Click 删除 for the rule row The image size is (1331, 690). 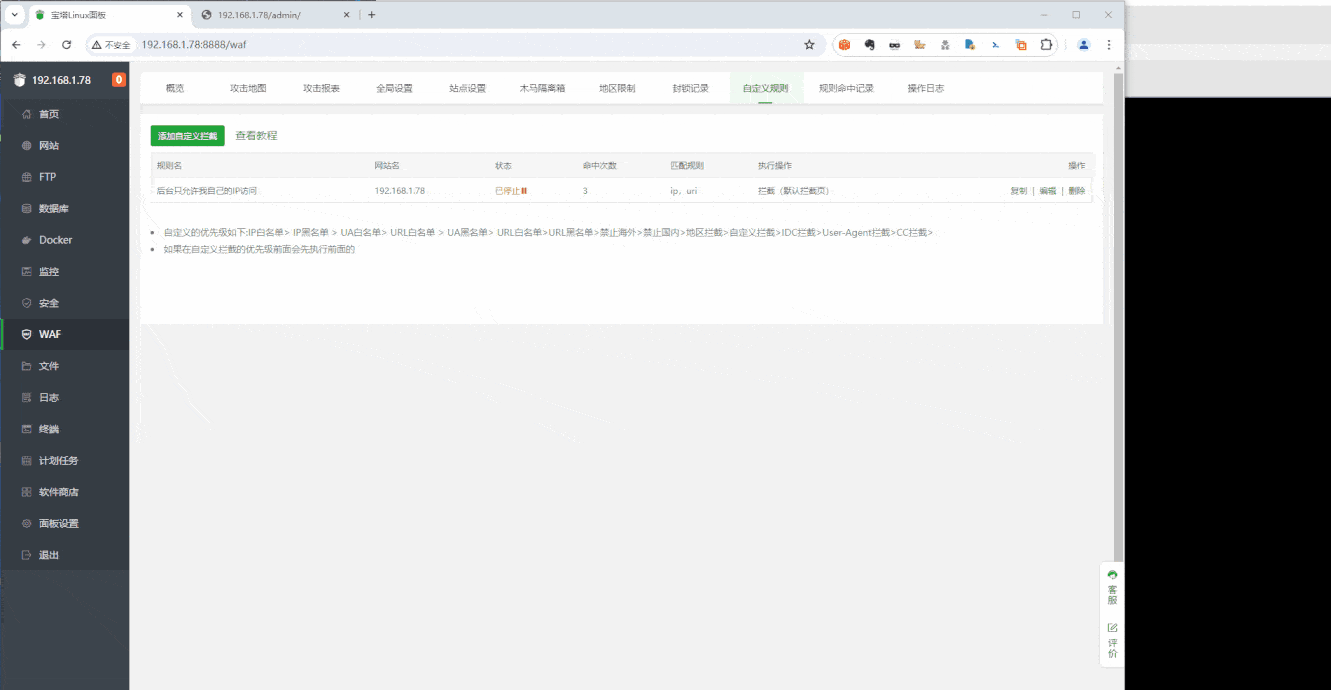(x=1076, y=190)
